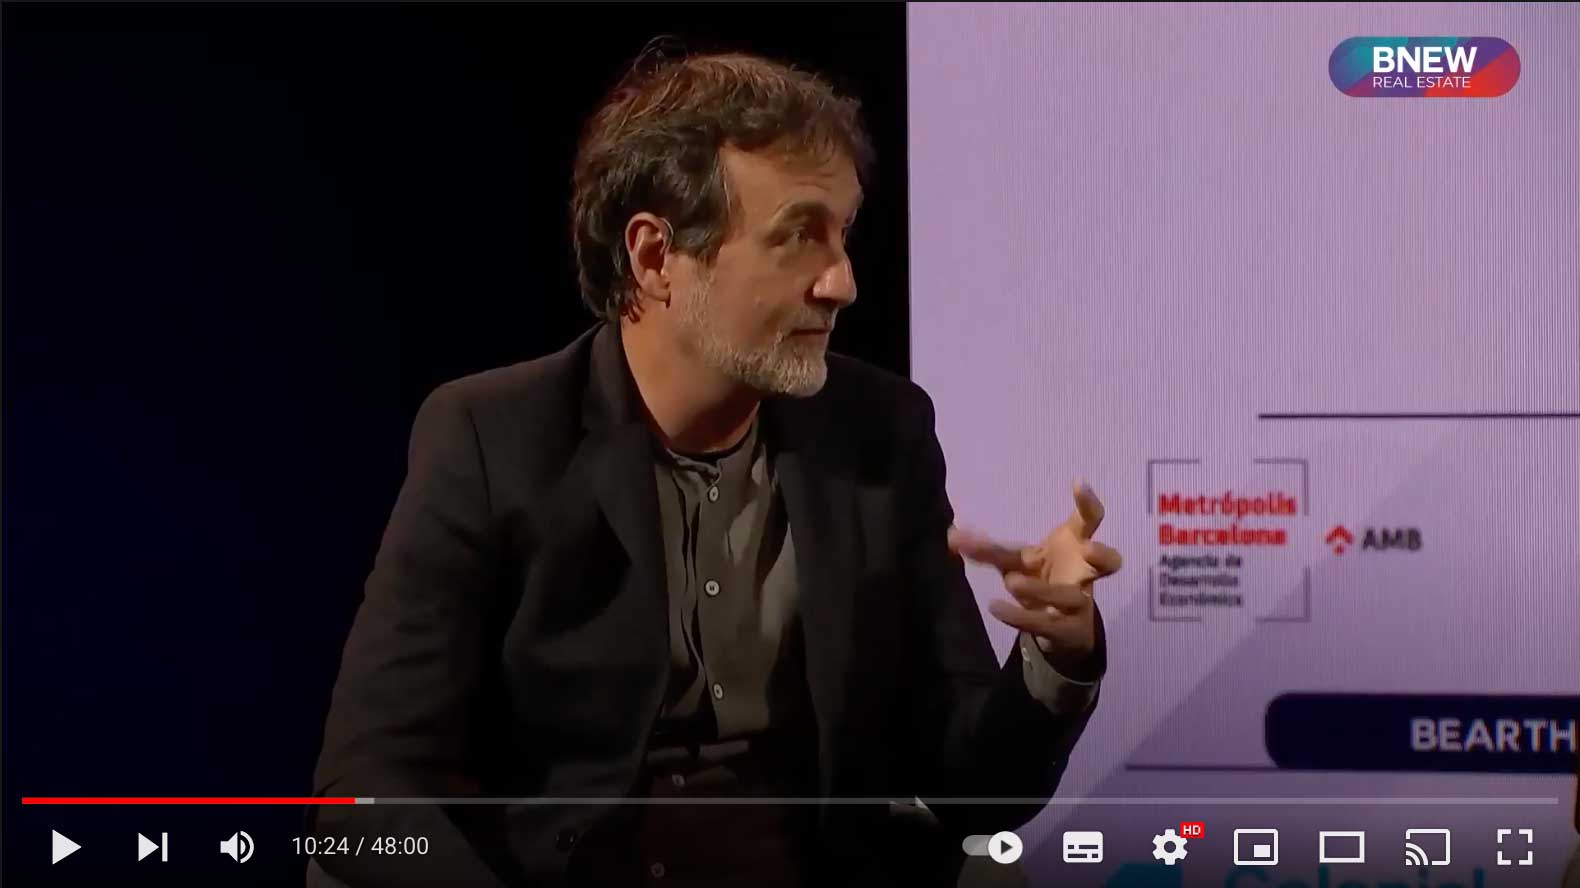Enable miniplayer mode
The image size is (1580, 888).
pos(1256,847)
